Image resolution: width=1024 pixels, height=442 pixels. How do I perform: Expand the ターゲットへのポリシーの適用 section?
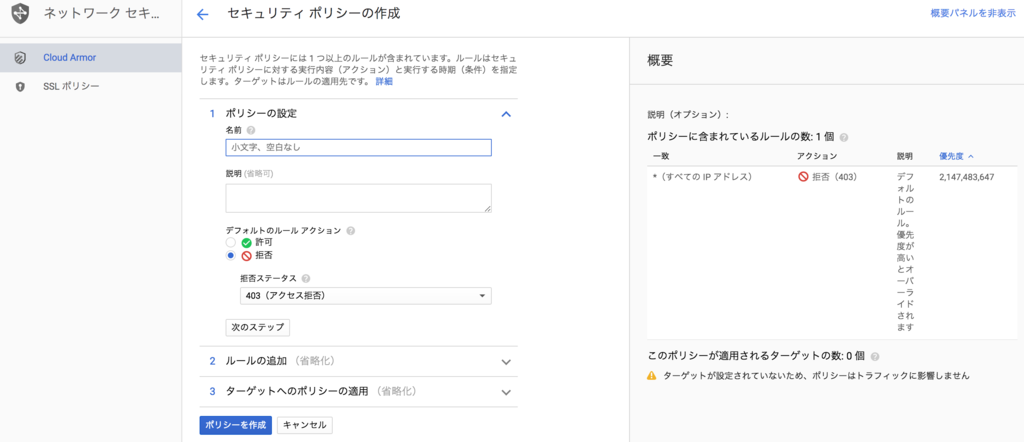click(506, 391)
